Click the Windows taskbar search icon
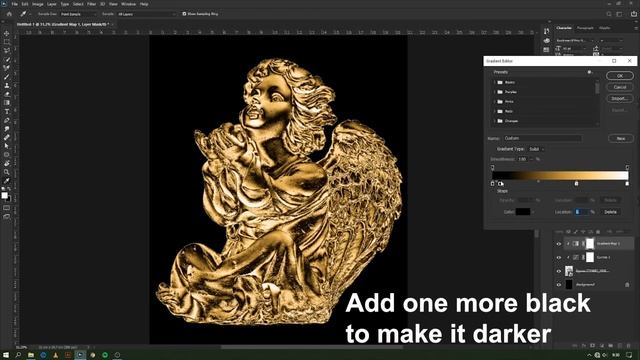The height and width of the screenshot is (360, 640). click(x=18, y=355)
